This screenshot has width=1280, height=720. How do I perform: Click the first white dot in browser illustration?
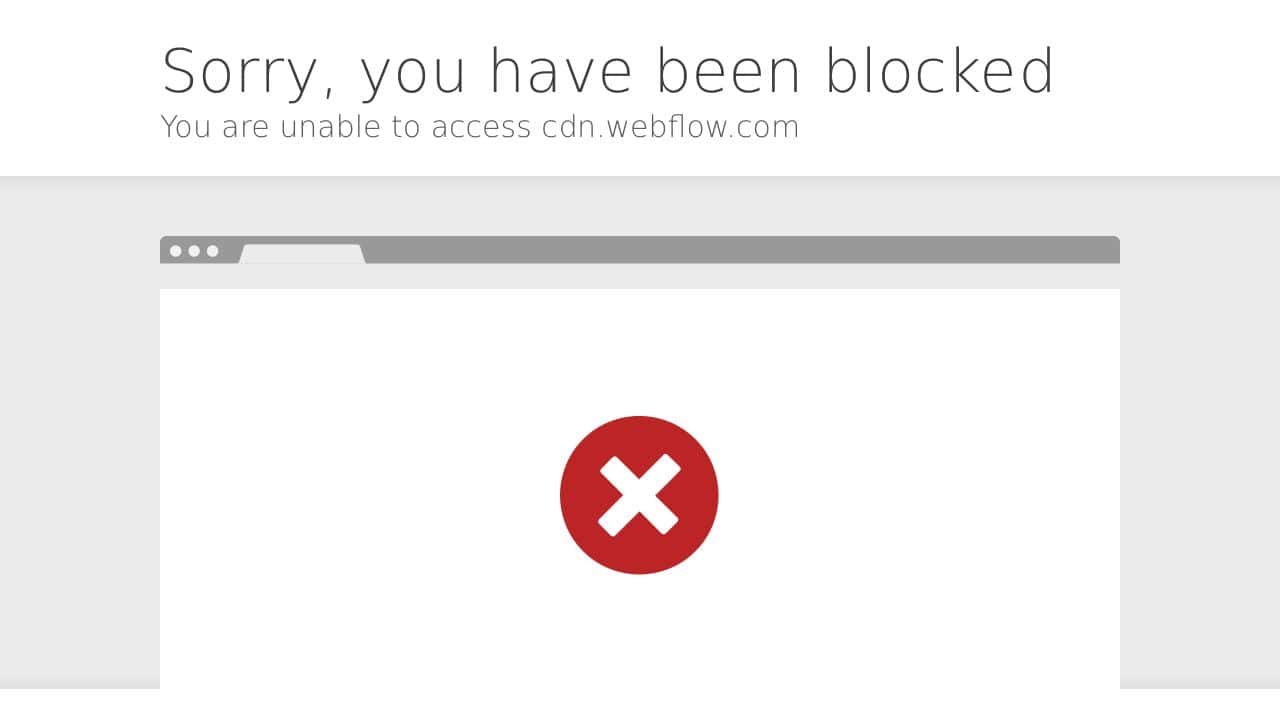click(x=176, y=251)
